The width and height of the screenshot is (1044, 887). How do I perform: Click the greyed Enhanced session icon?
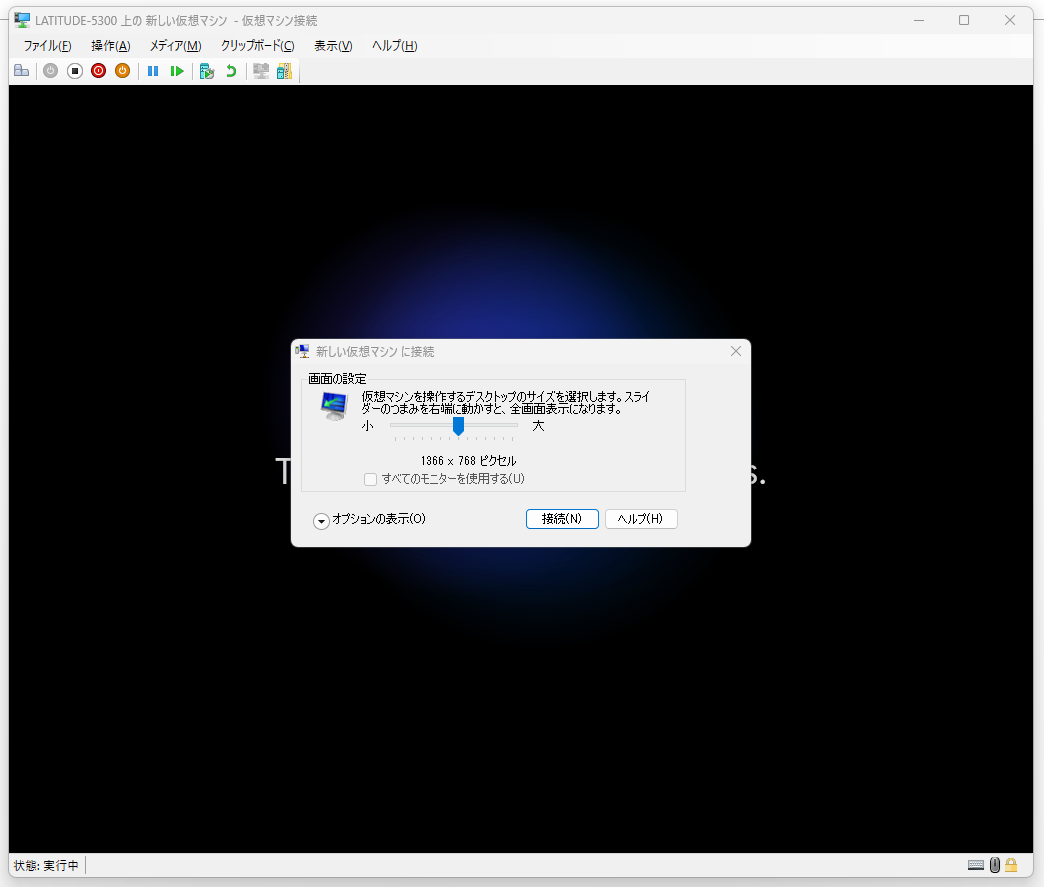[x=261, y=71]
